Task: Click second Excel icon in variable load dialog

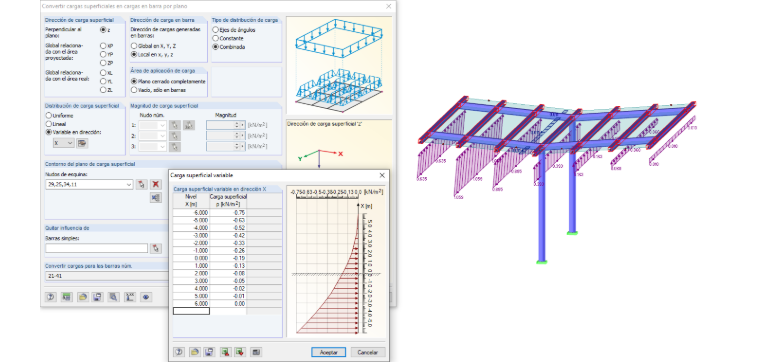Action: coord(240,352)
